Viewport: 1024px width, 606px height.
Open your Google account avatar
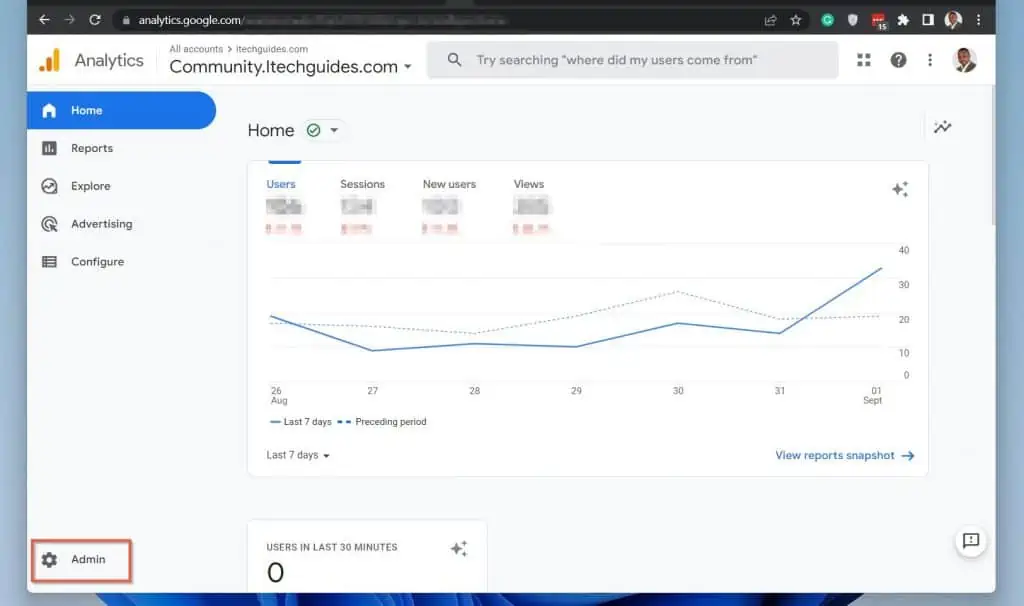point(963,60)
